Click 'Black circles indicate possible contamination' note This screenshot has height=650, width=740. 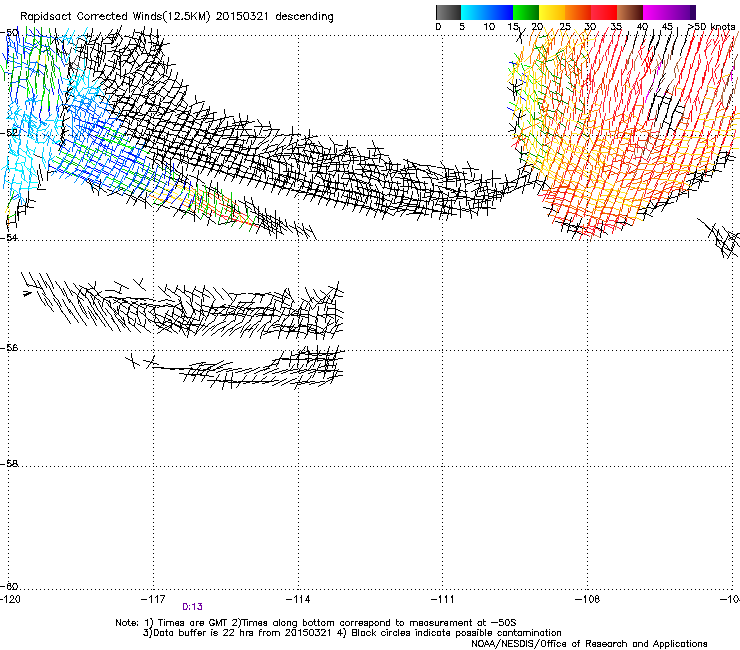pos(456,633)
